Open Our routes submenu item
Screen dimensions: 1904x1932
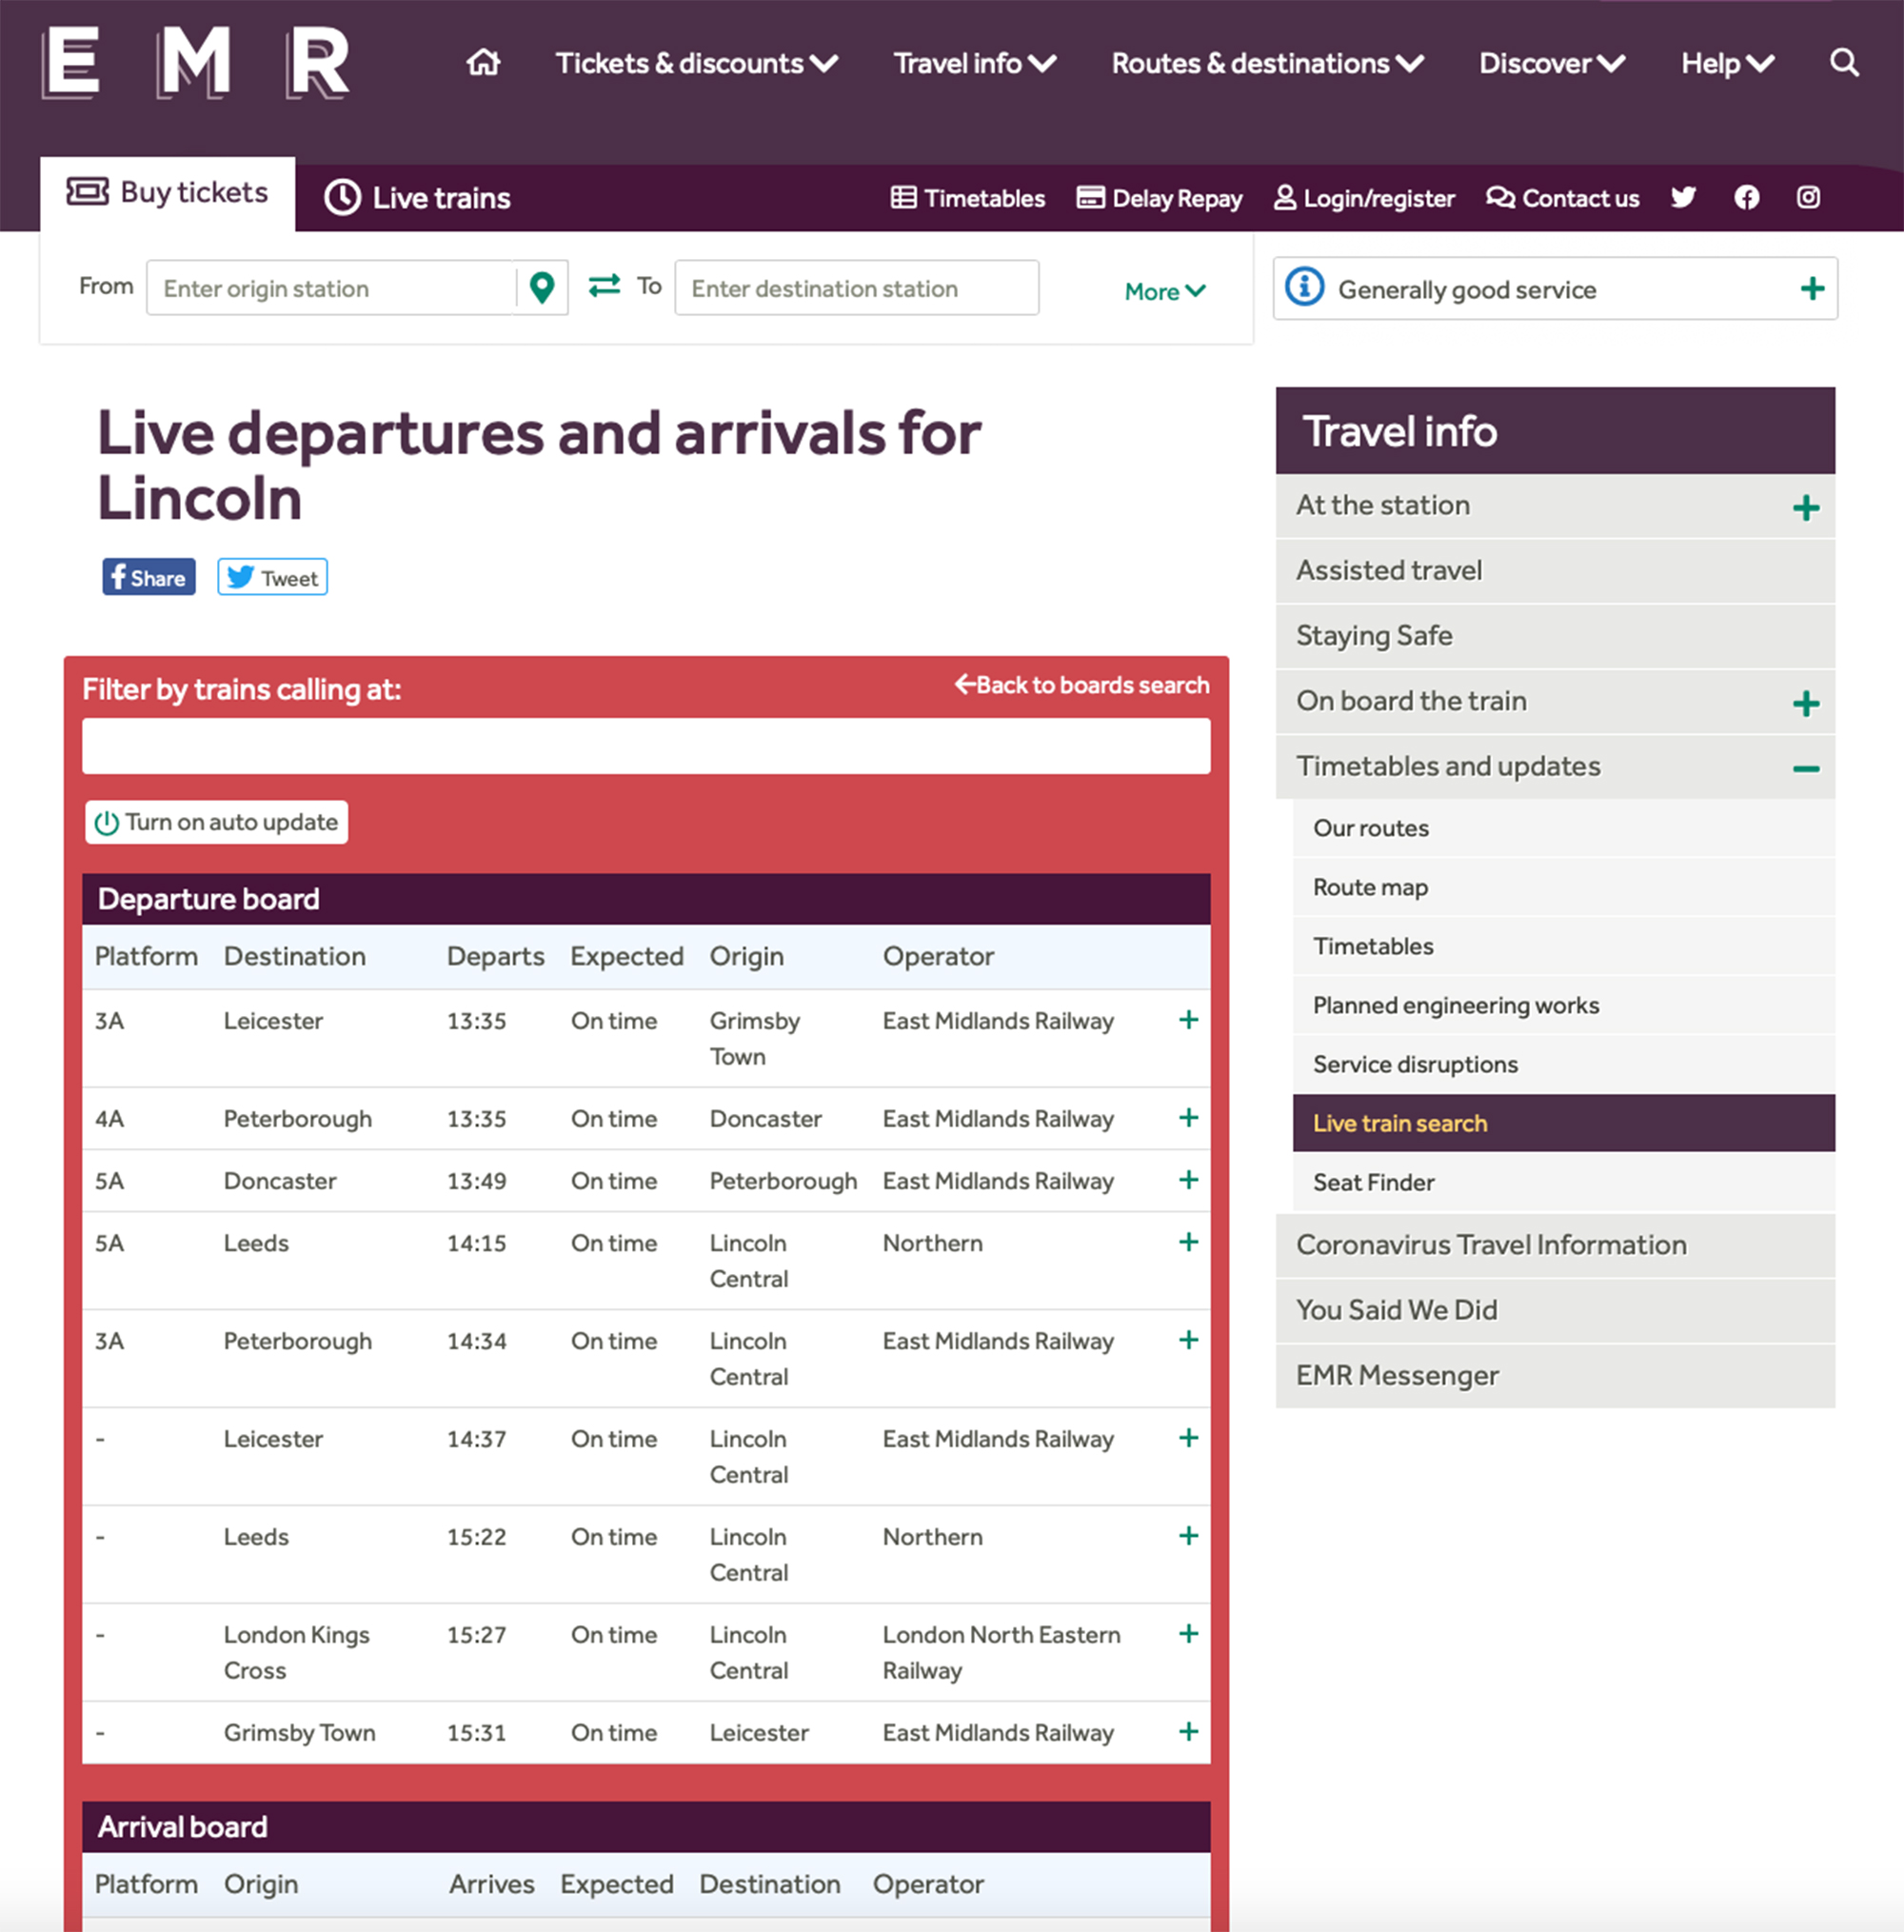(1563, 828)
